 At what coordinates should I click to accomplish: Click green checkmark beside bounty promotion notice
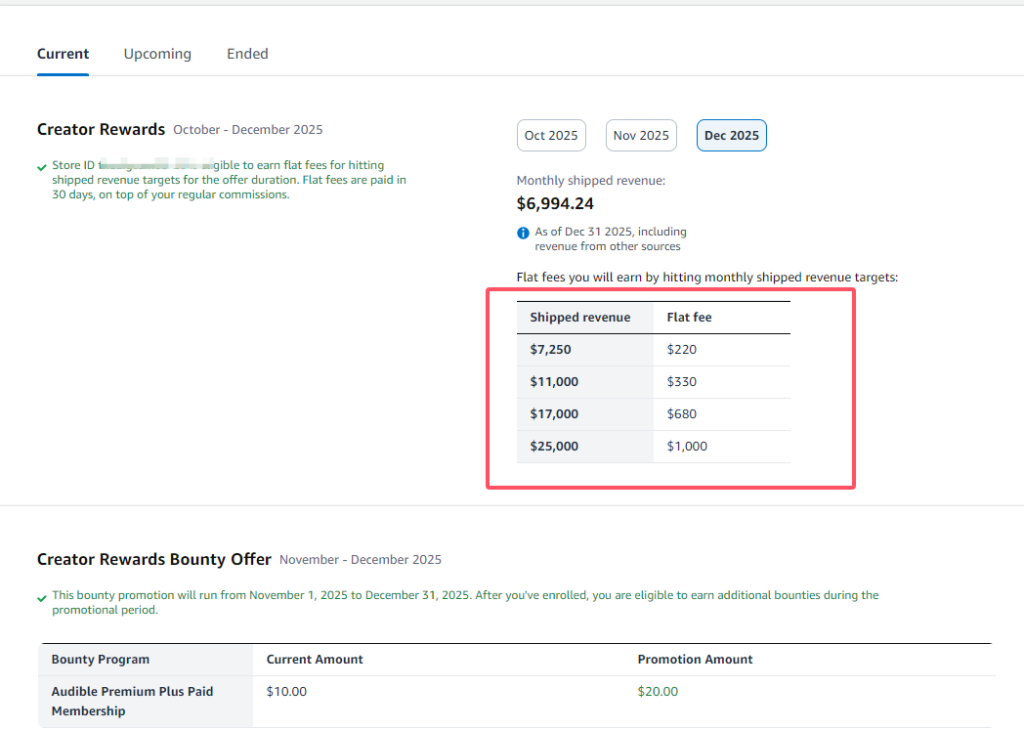coord(42,598)
